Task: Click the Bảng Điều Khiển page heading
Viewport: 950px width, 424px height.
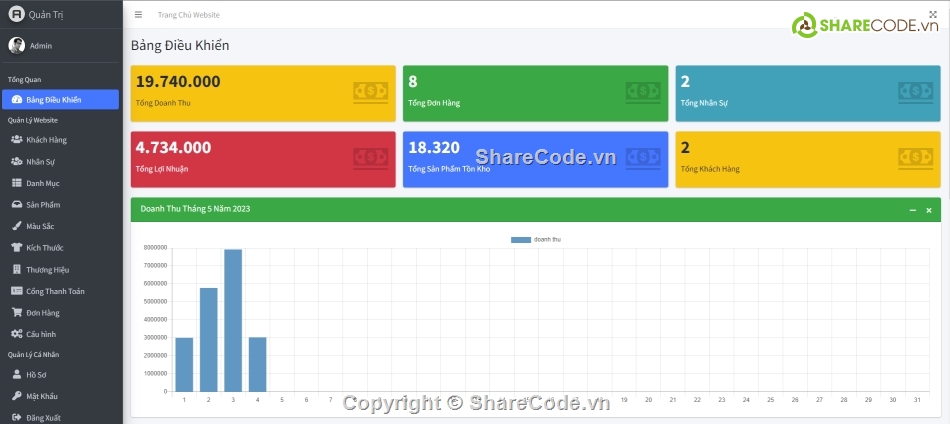Action: pos(180,45)
